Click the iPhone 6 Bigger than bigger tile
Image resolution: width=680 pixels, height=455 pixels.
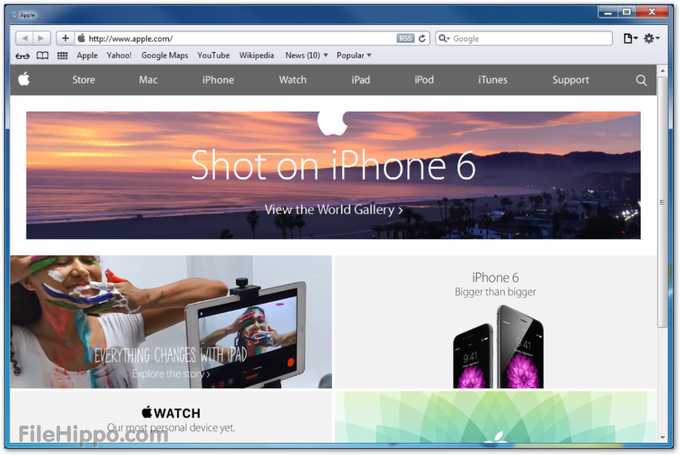click(495, 322)
